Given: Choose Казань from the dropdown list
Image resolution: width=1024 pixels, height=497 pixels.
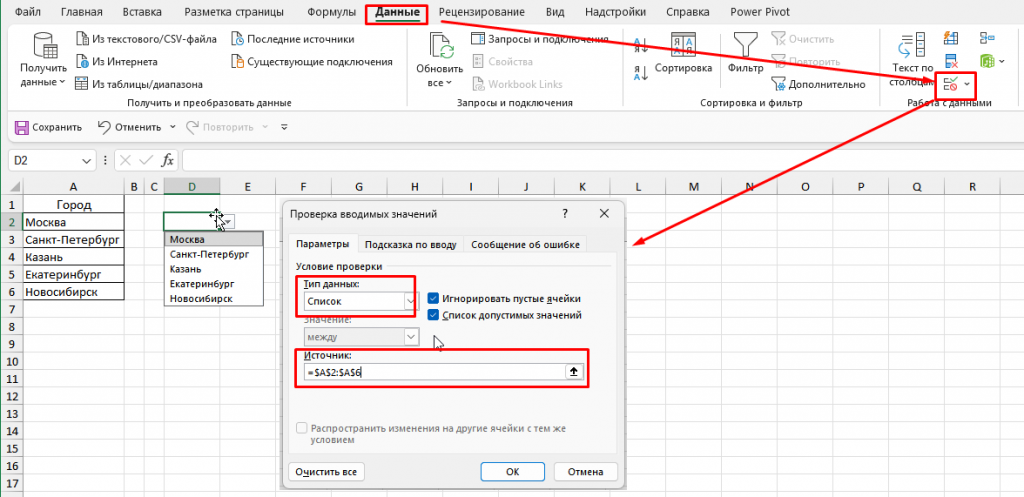Looking at the screenshot, I should tap(214, 269).
